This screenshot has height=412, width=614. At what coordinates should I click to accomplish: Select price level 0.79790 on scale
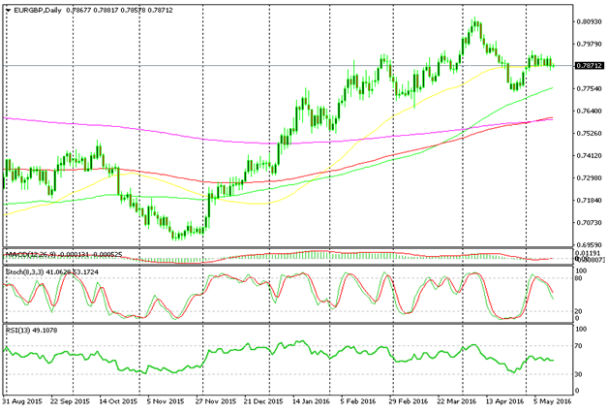point(589,44)
